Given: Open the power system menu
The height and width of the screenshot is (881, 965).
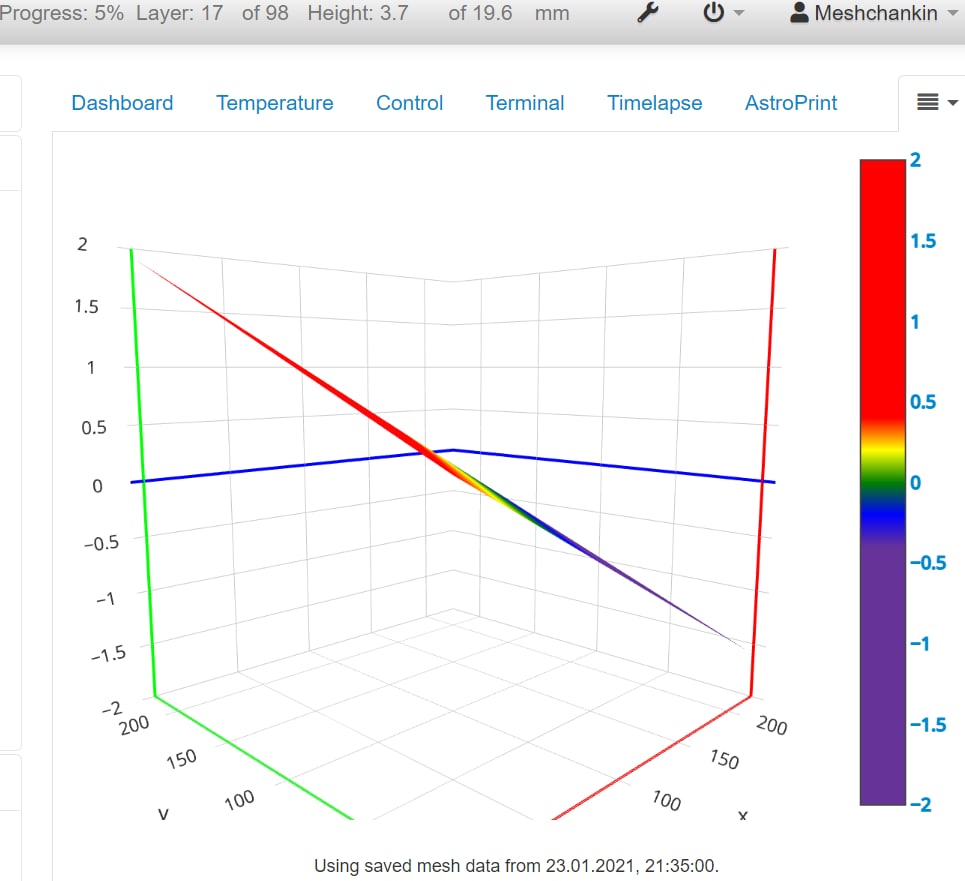Looking at the screenshot, I should pyautogui.click(x=723, y=13).
